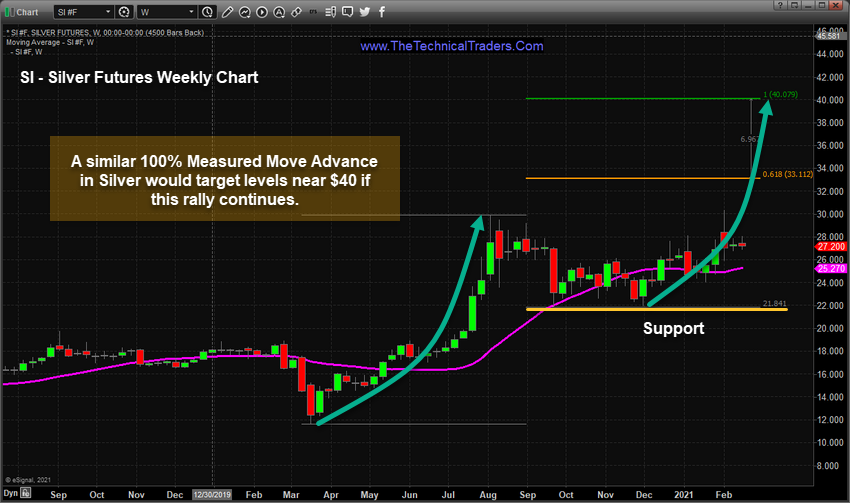The height and width of the screenshot is (503, 850).
Task: Share chart via Twitter bird icon
Action: tap(365, 12)
